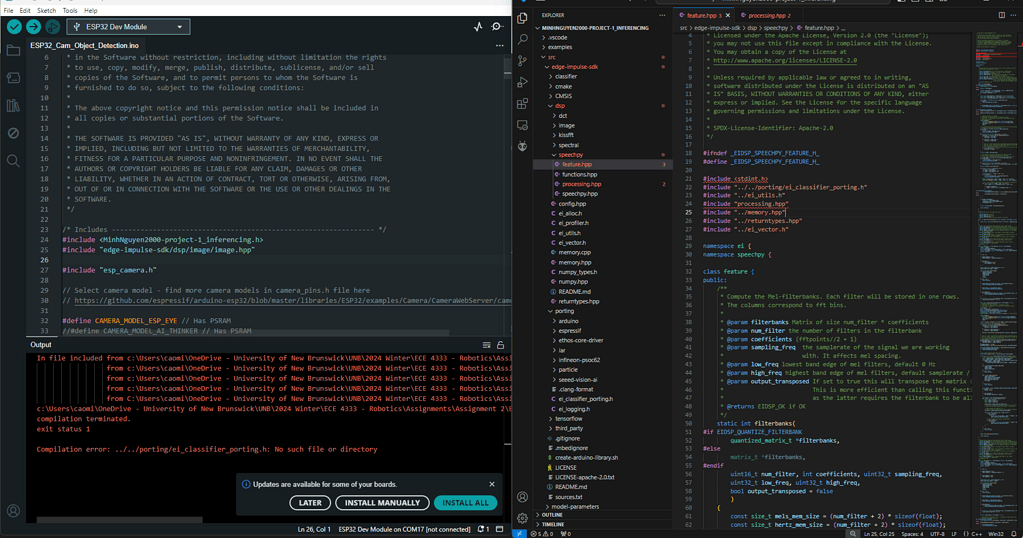Switch to the processing.hpp editor tab
The width and height of the screenshot is (1023, 538).
[767, 15]
